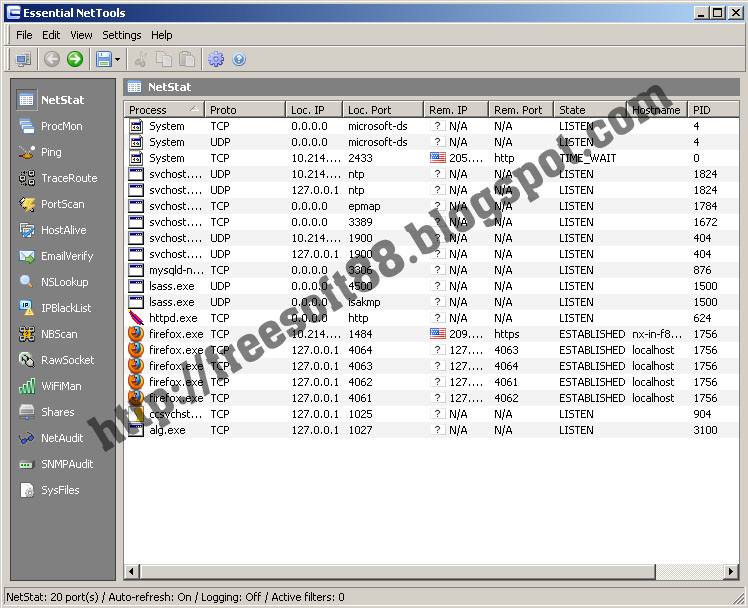Open the View menu

(x=81, y=35)
